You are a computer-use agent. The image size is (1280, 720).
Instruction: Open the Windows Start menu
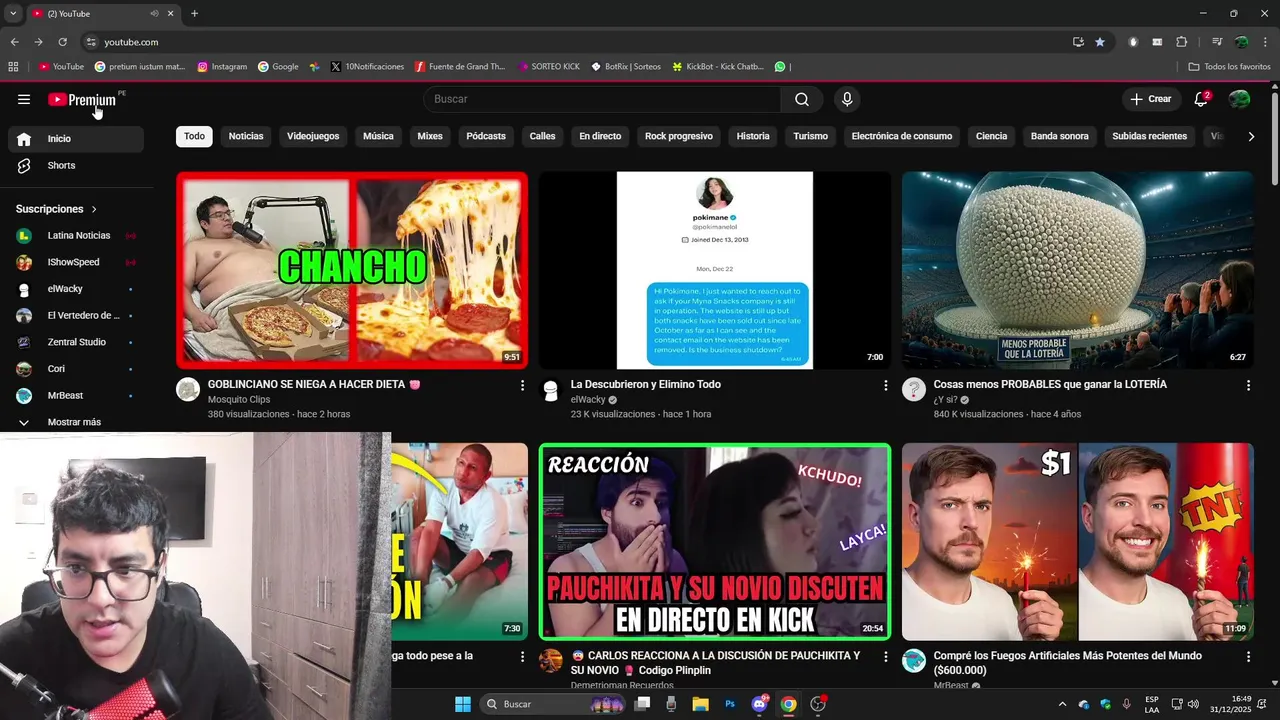pos(463,704)
